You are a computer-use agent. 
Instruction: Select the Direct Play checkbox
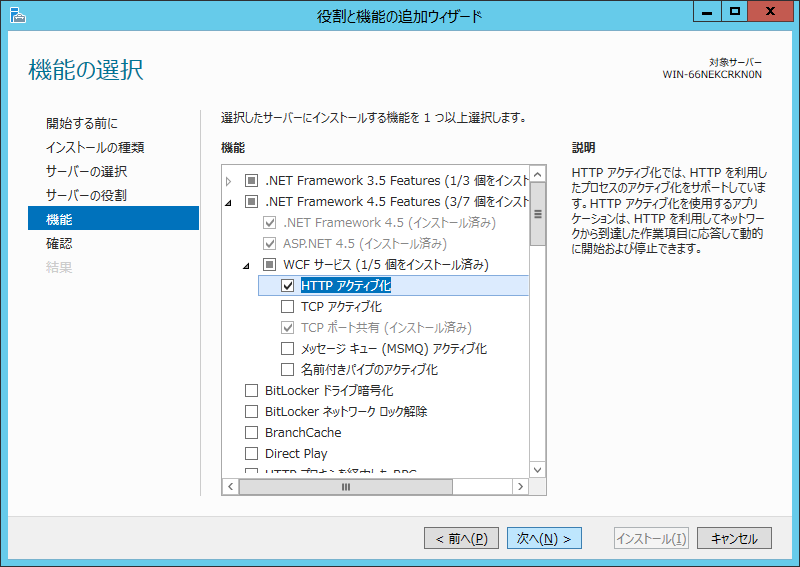pos(252,454)
